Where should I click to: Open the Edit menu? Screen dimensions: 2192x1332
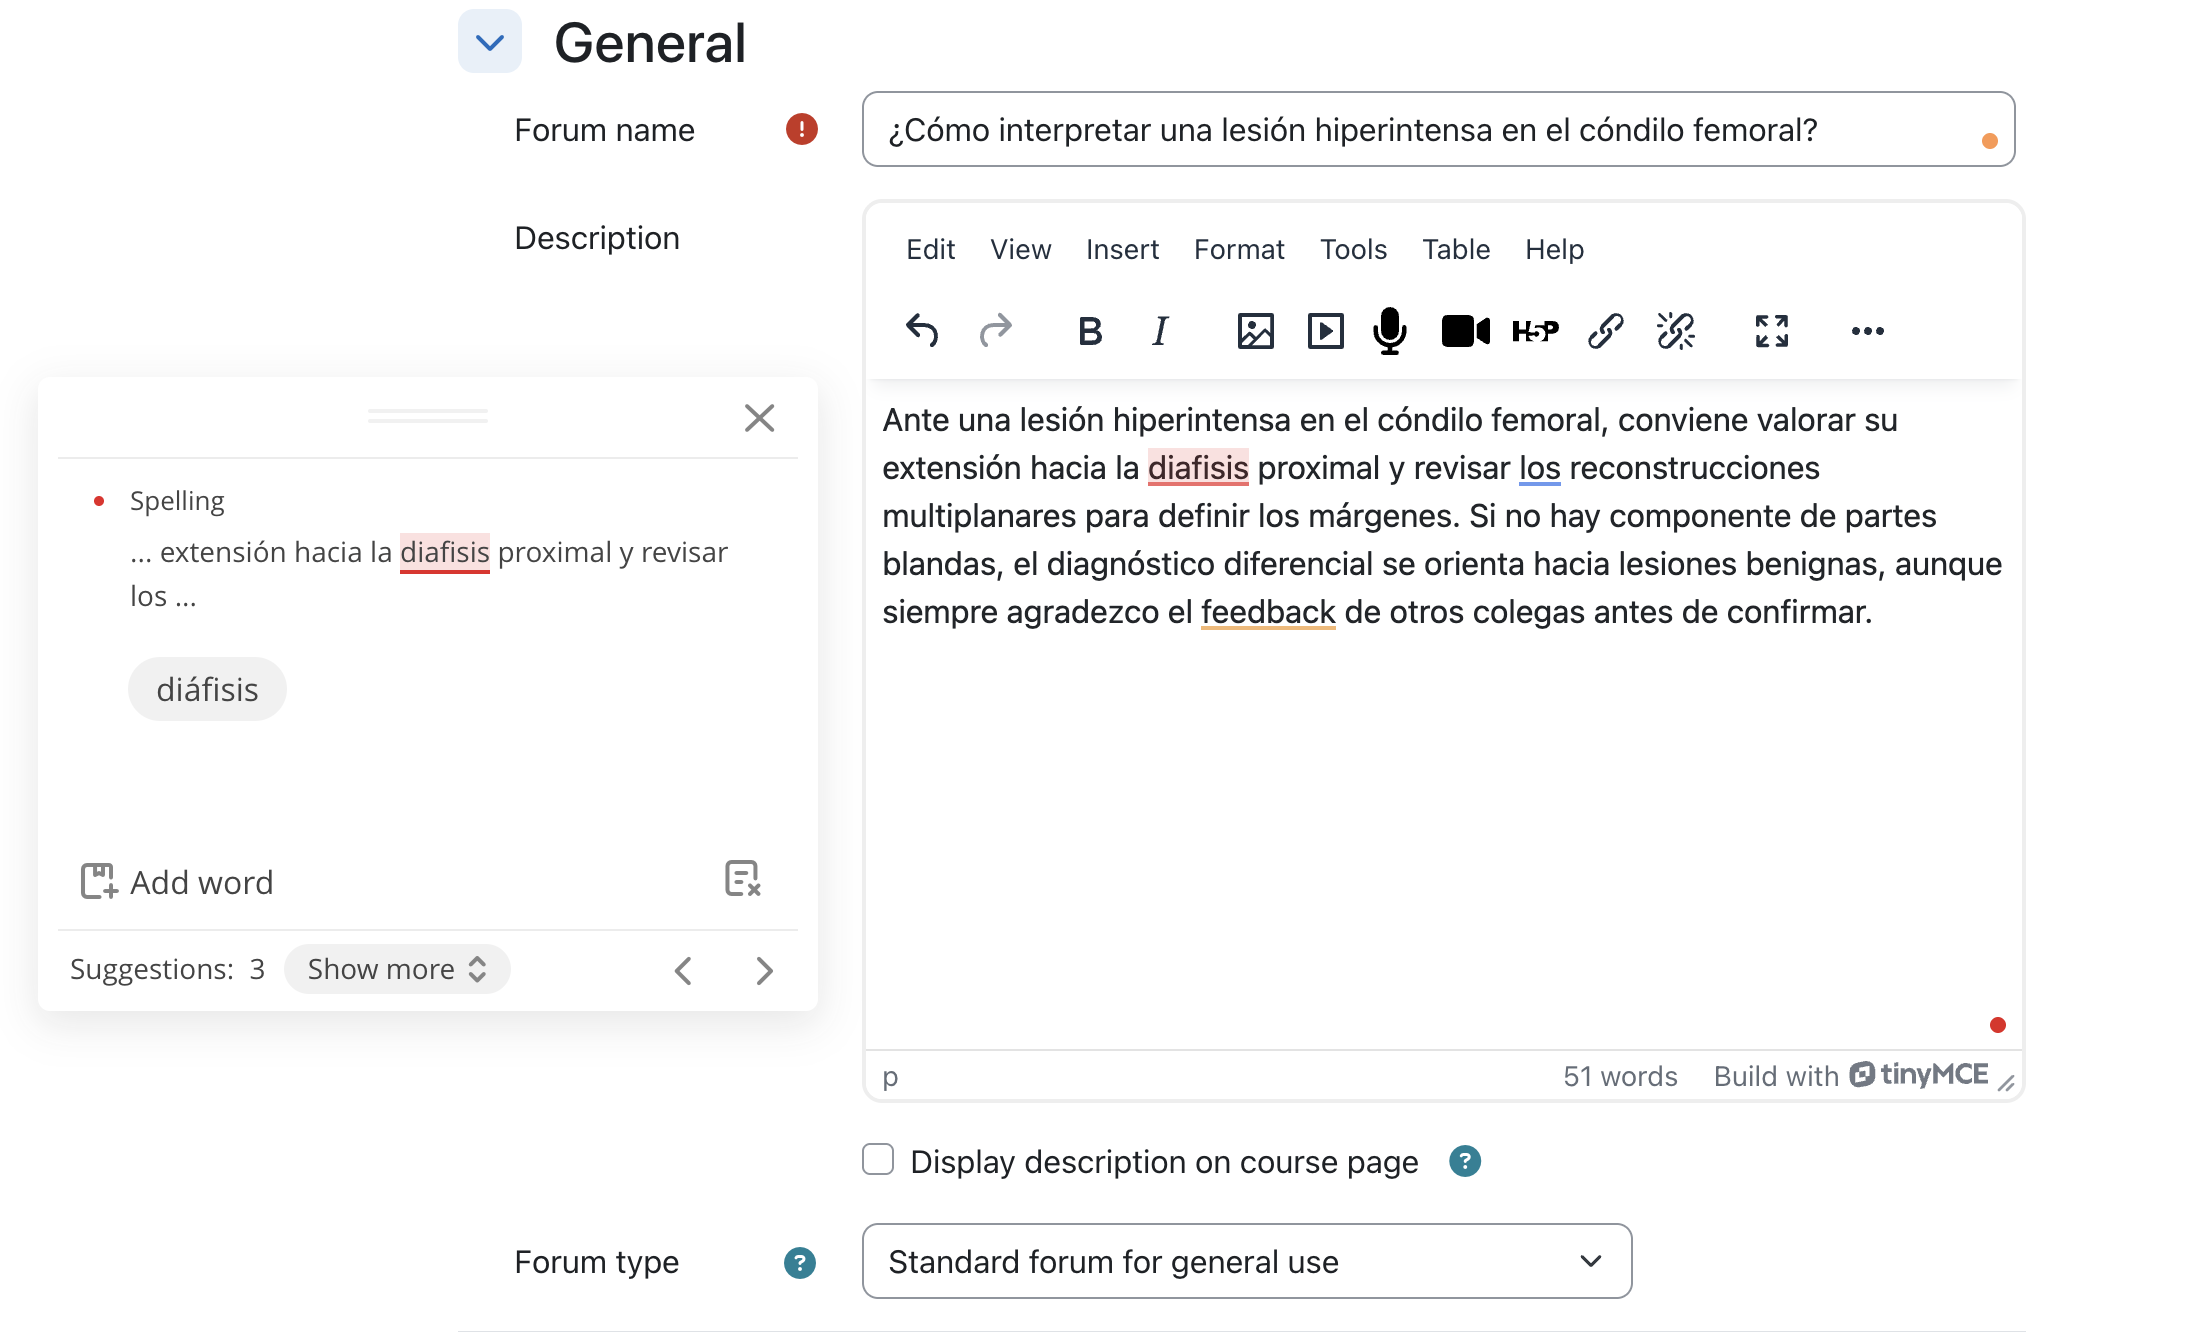930,249
